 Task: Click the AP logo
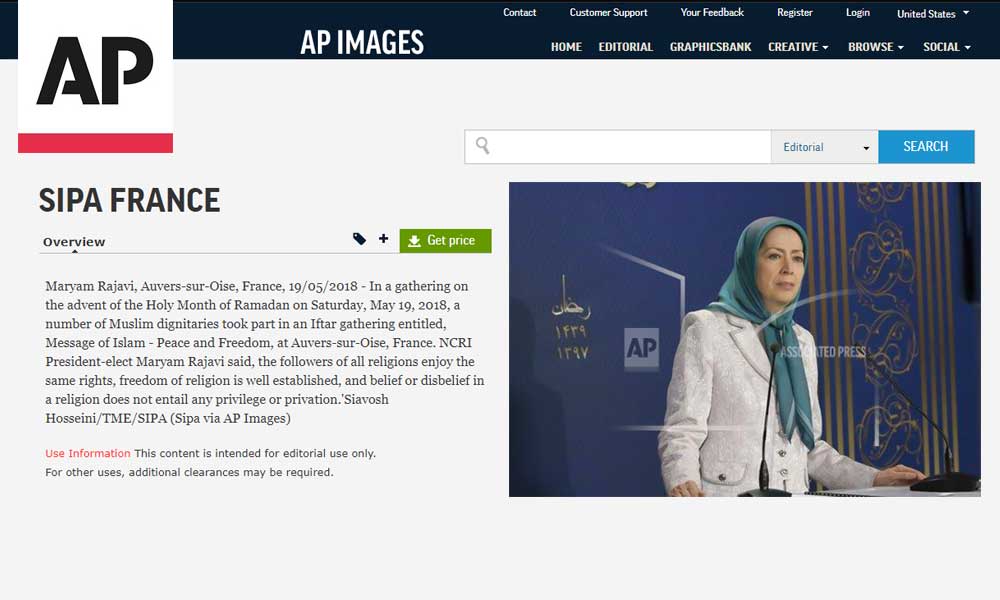coord(95,76)
